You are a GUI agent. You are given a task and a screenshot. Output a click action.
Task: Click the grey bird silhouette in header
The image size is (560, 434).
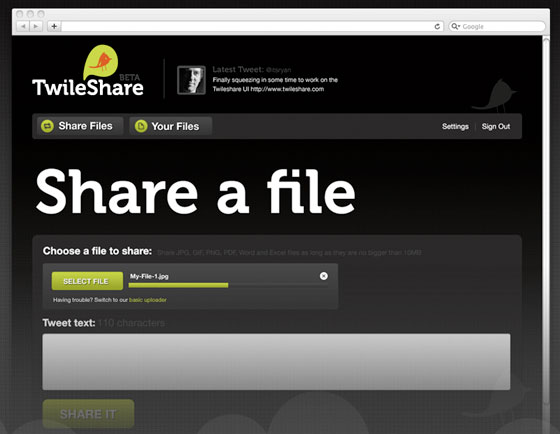click(x=494, y=95)
